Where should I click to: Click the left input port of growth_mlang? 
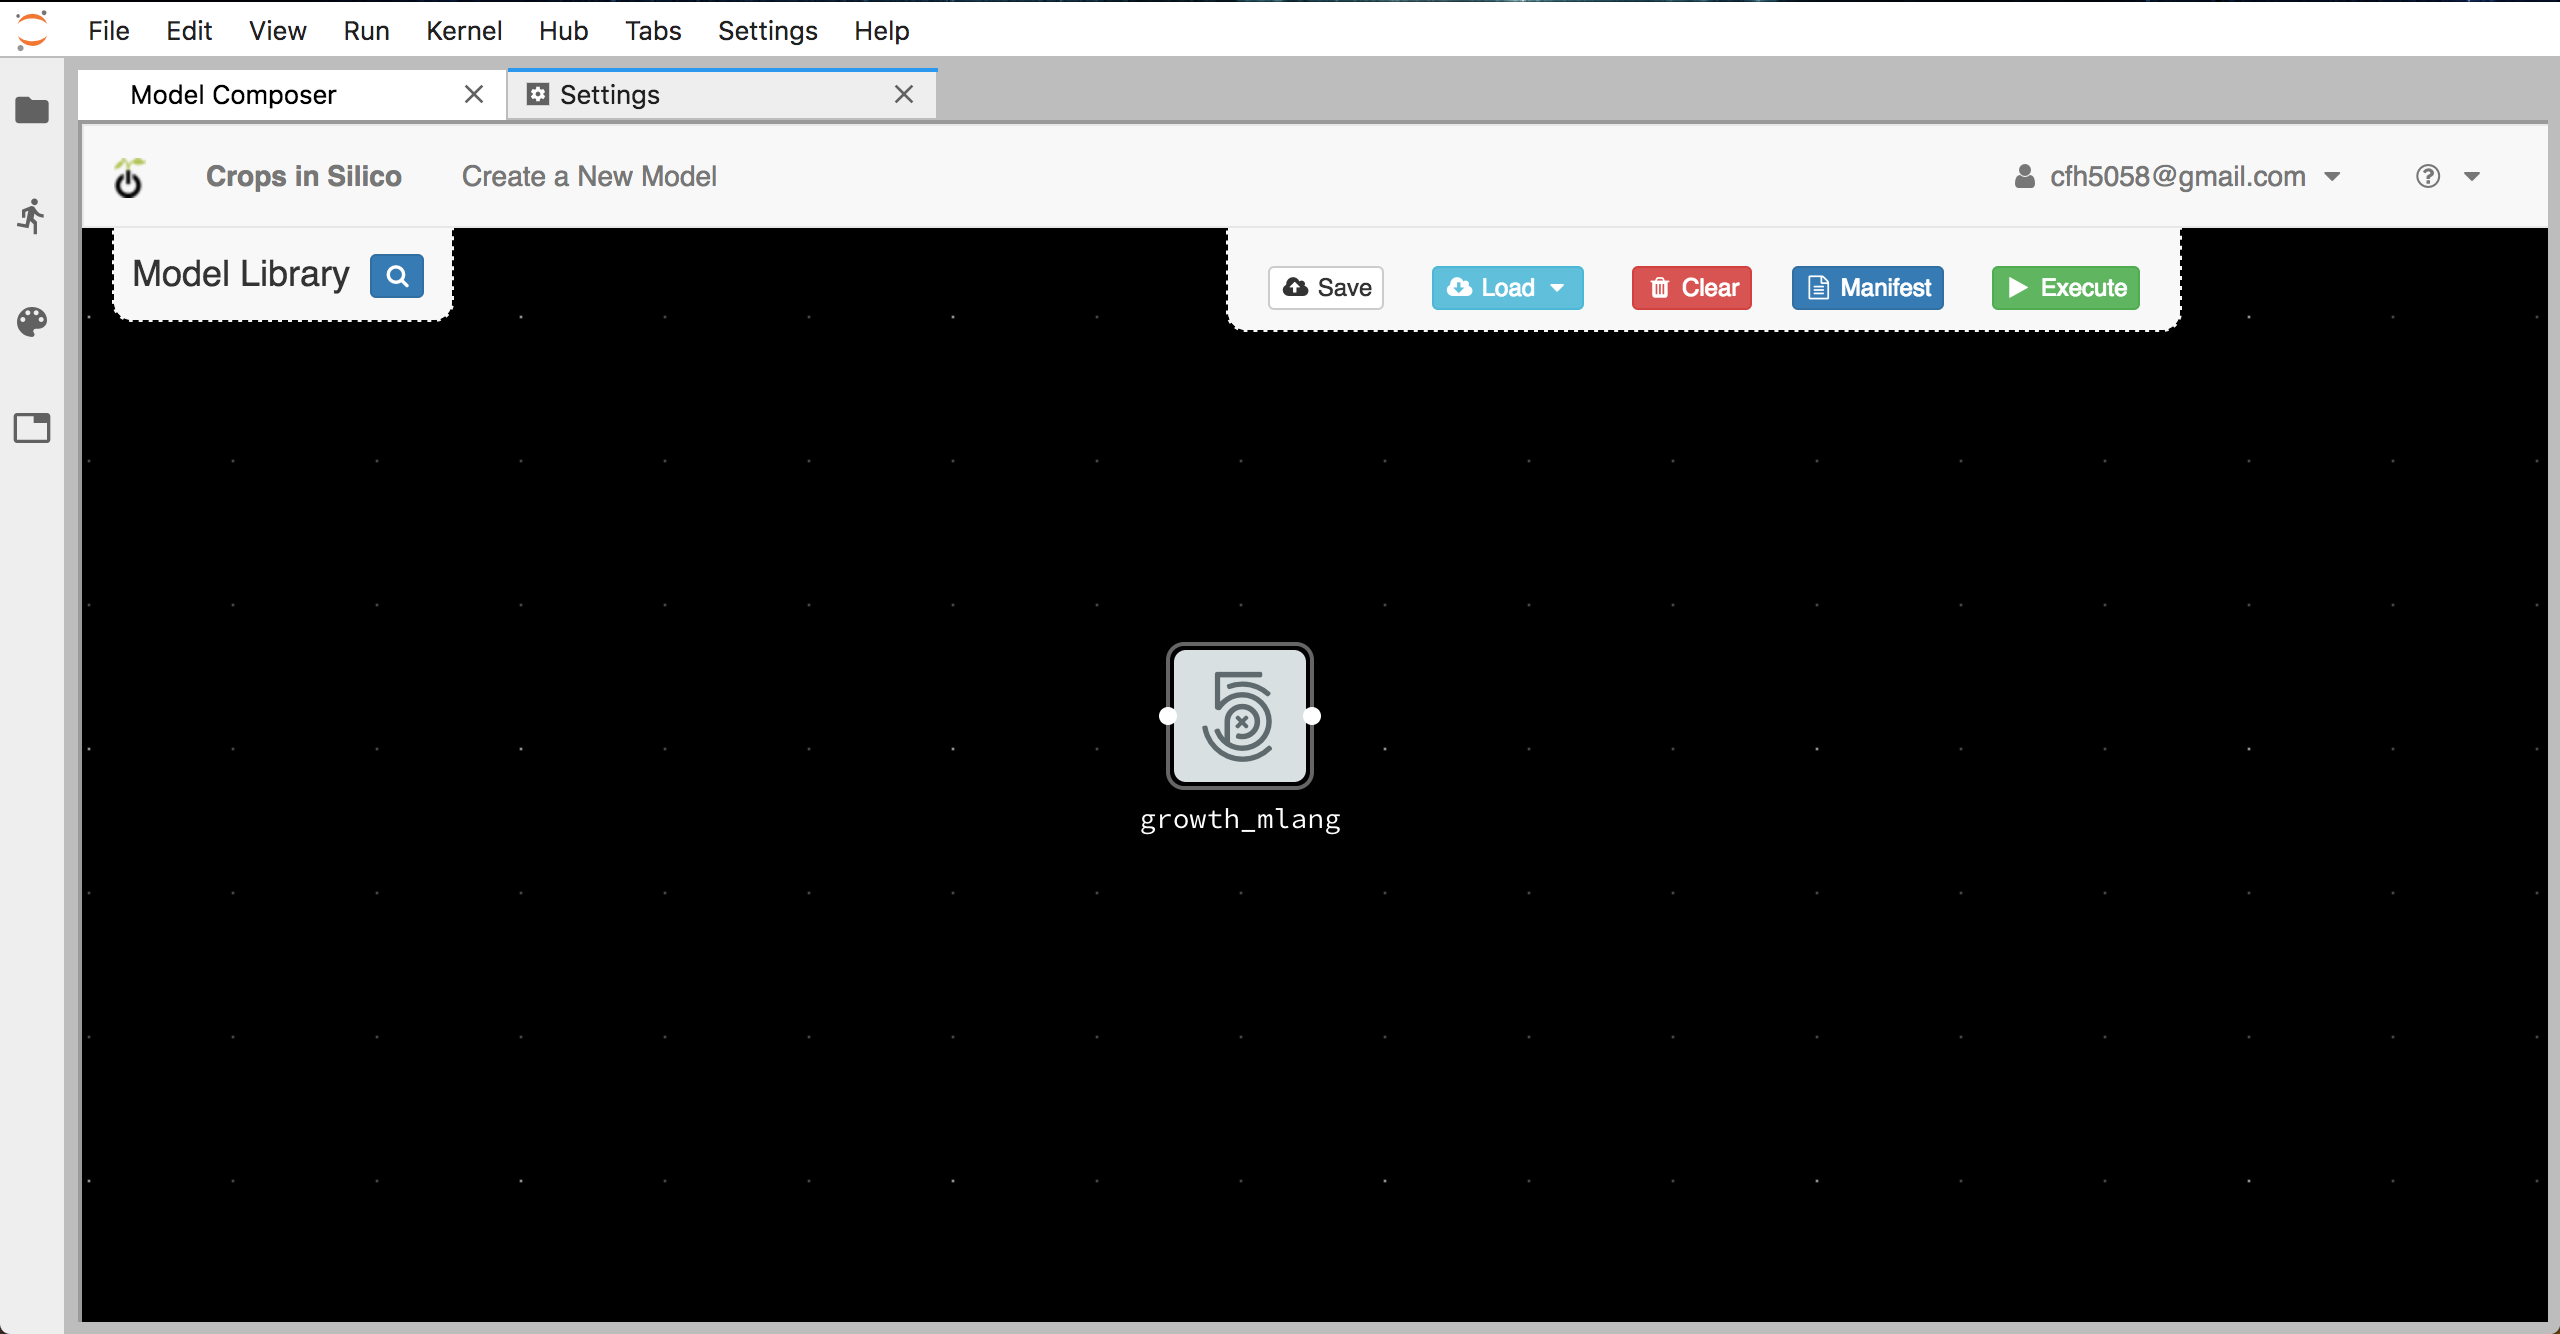point(1167,716)
